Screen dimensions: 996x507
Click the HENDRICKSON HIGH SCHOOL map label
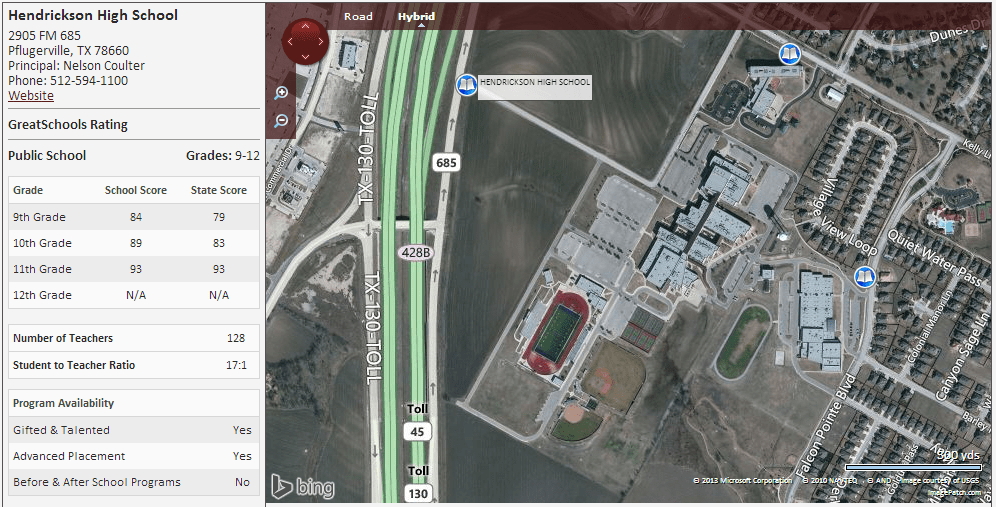click(535, 82)
